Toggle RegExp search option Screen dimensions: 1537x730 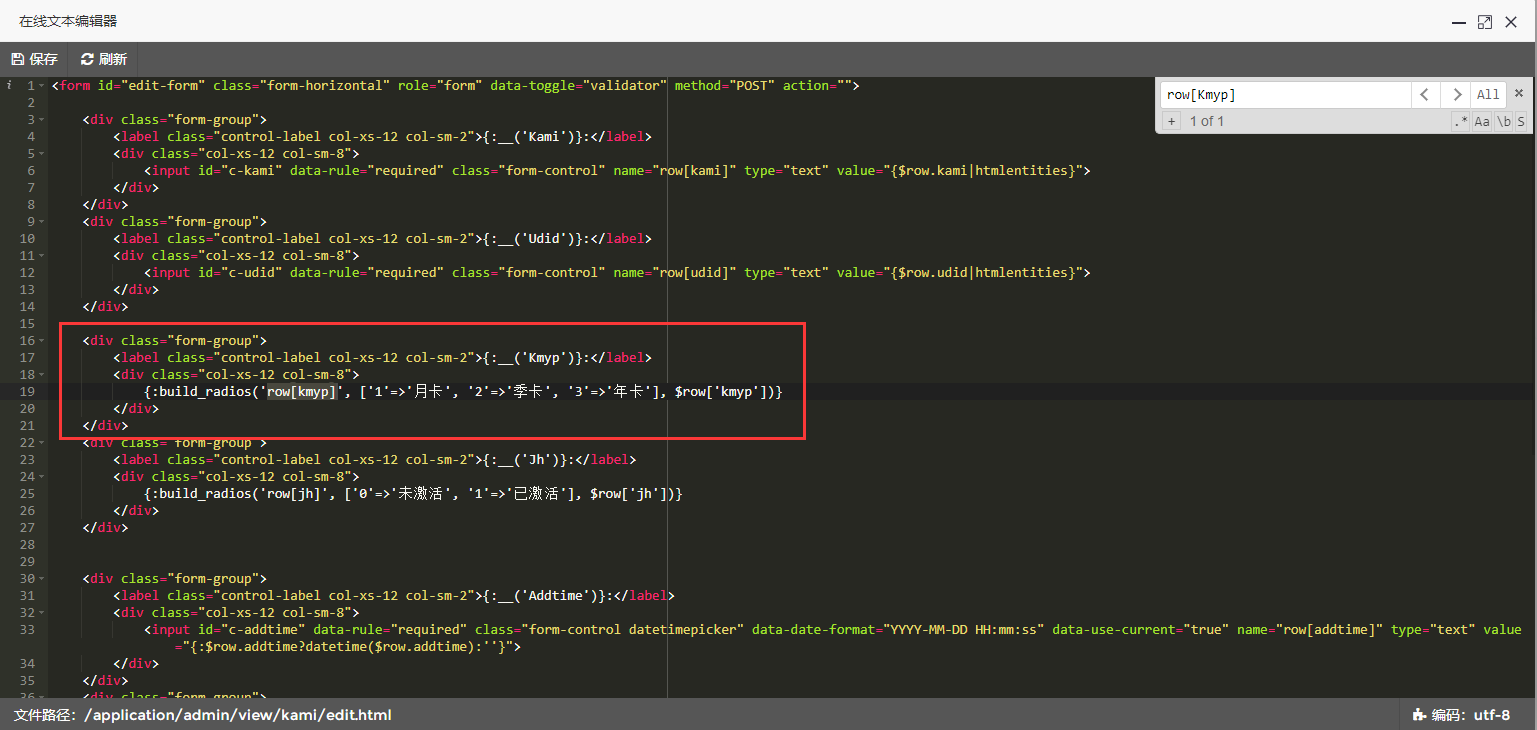tap(1461, 121)
